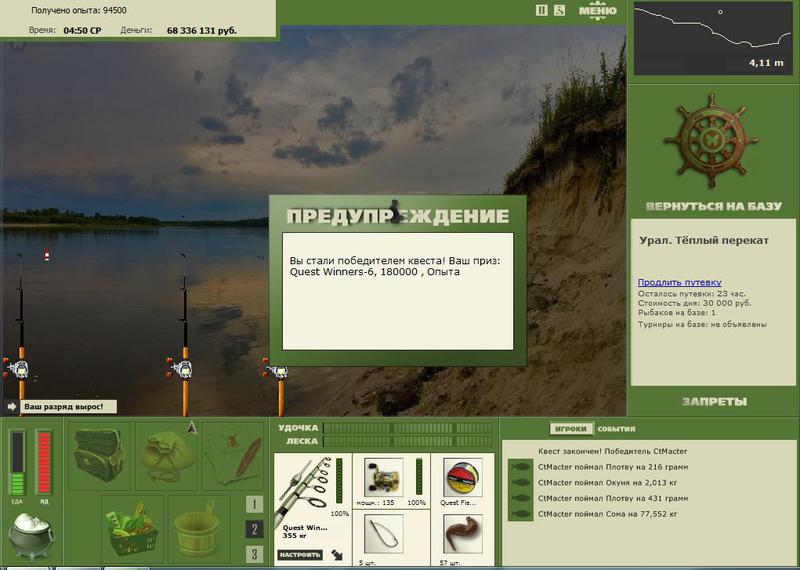Pause the game with the pause icon
Screen dimensions: 800x570
coord(541,10)
